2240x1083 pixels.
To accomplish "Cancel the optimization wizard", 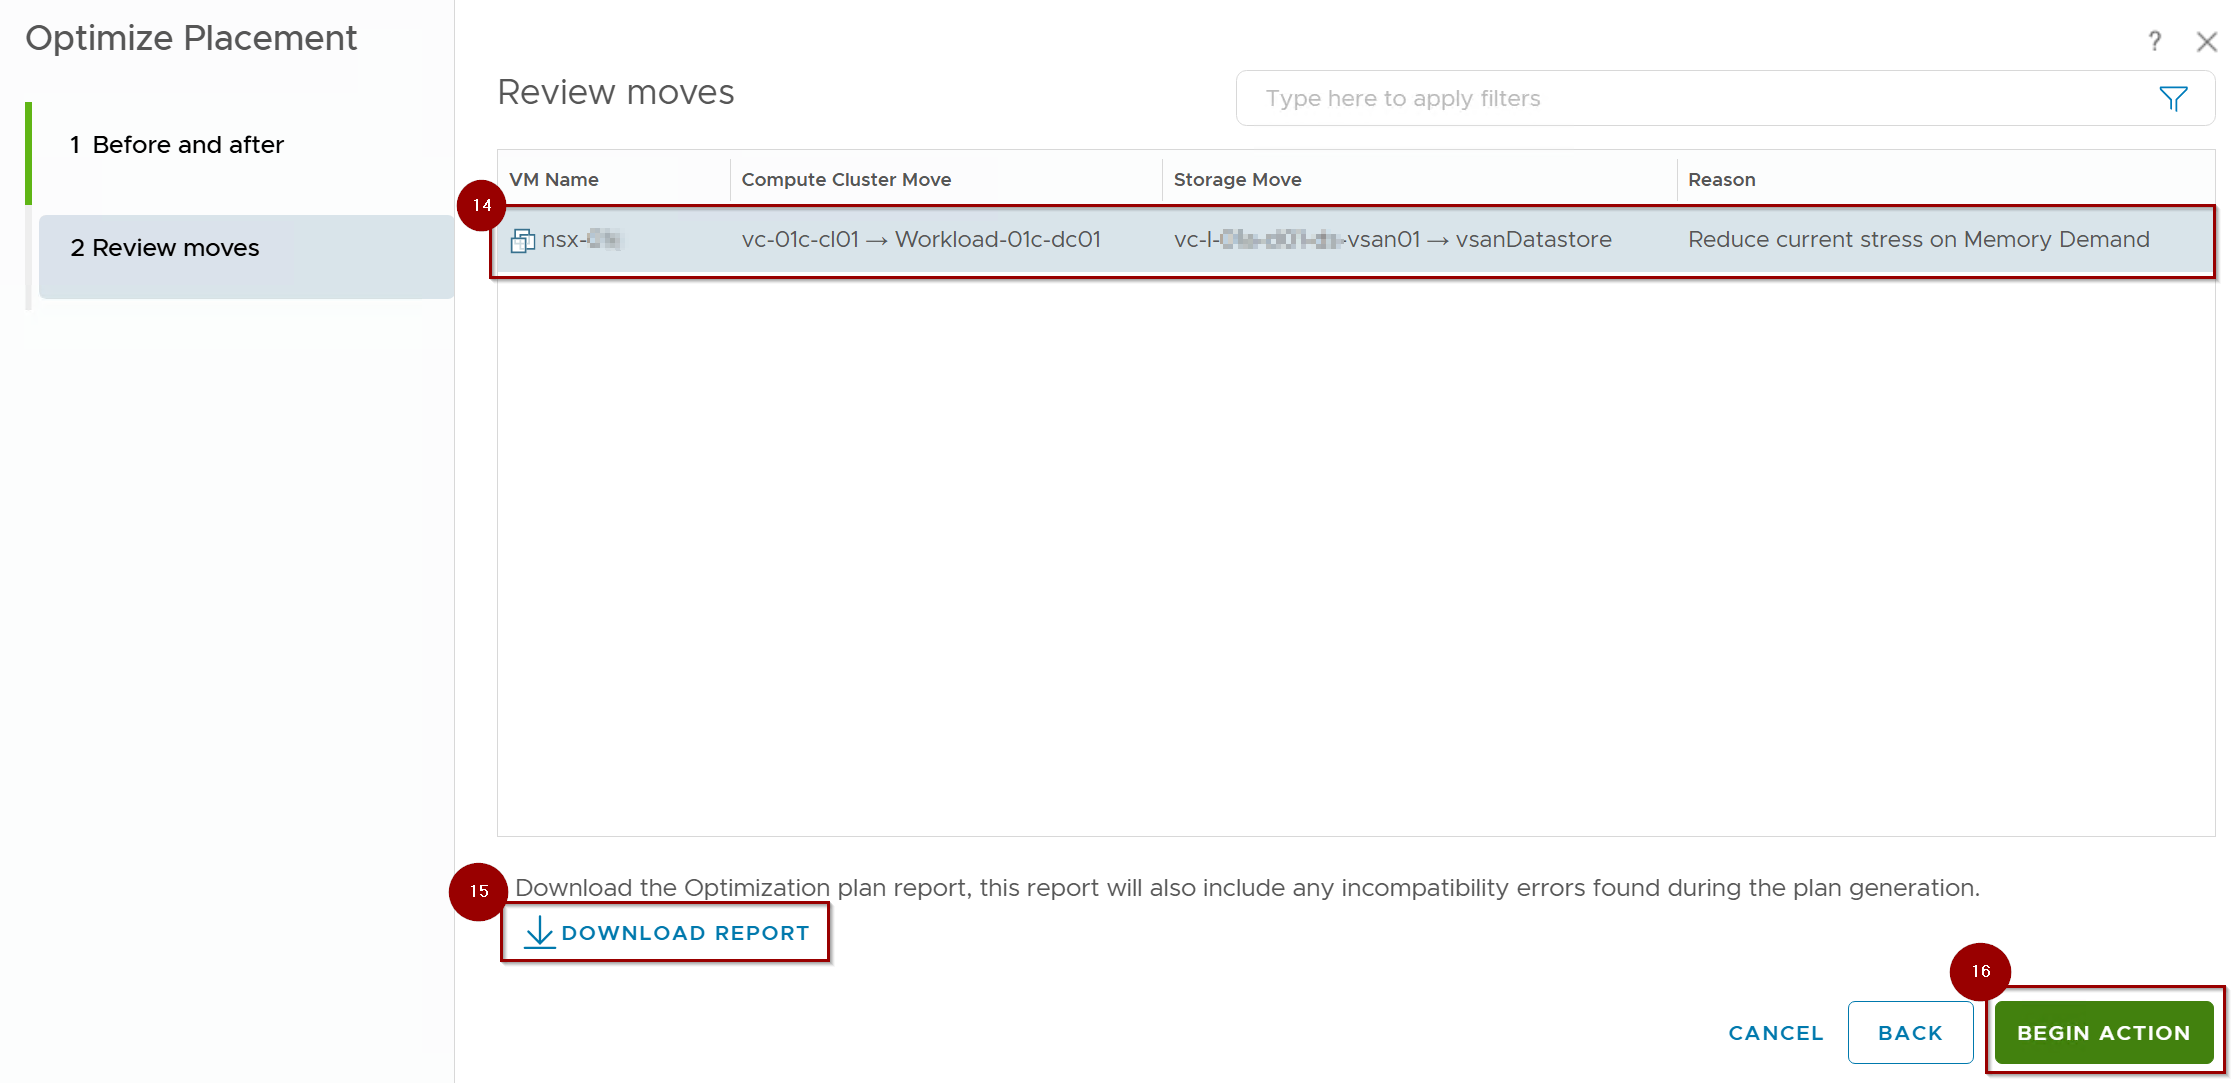I will pos(1775,1032).
